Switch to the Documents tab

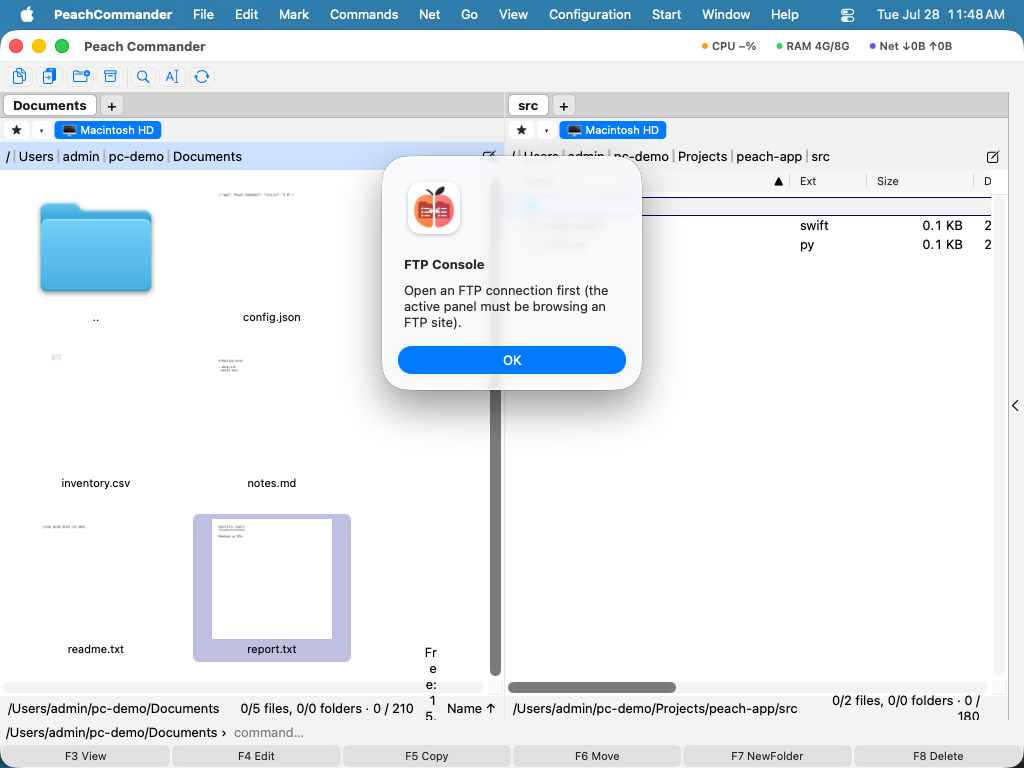pyautogui.click(x=50, y=105)
